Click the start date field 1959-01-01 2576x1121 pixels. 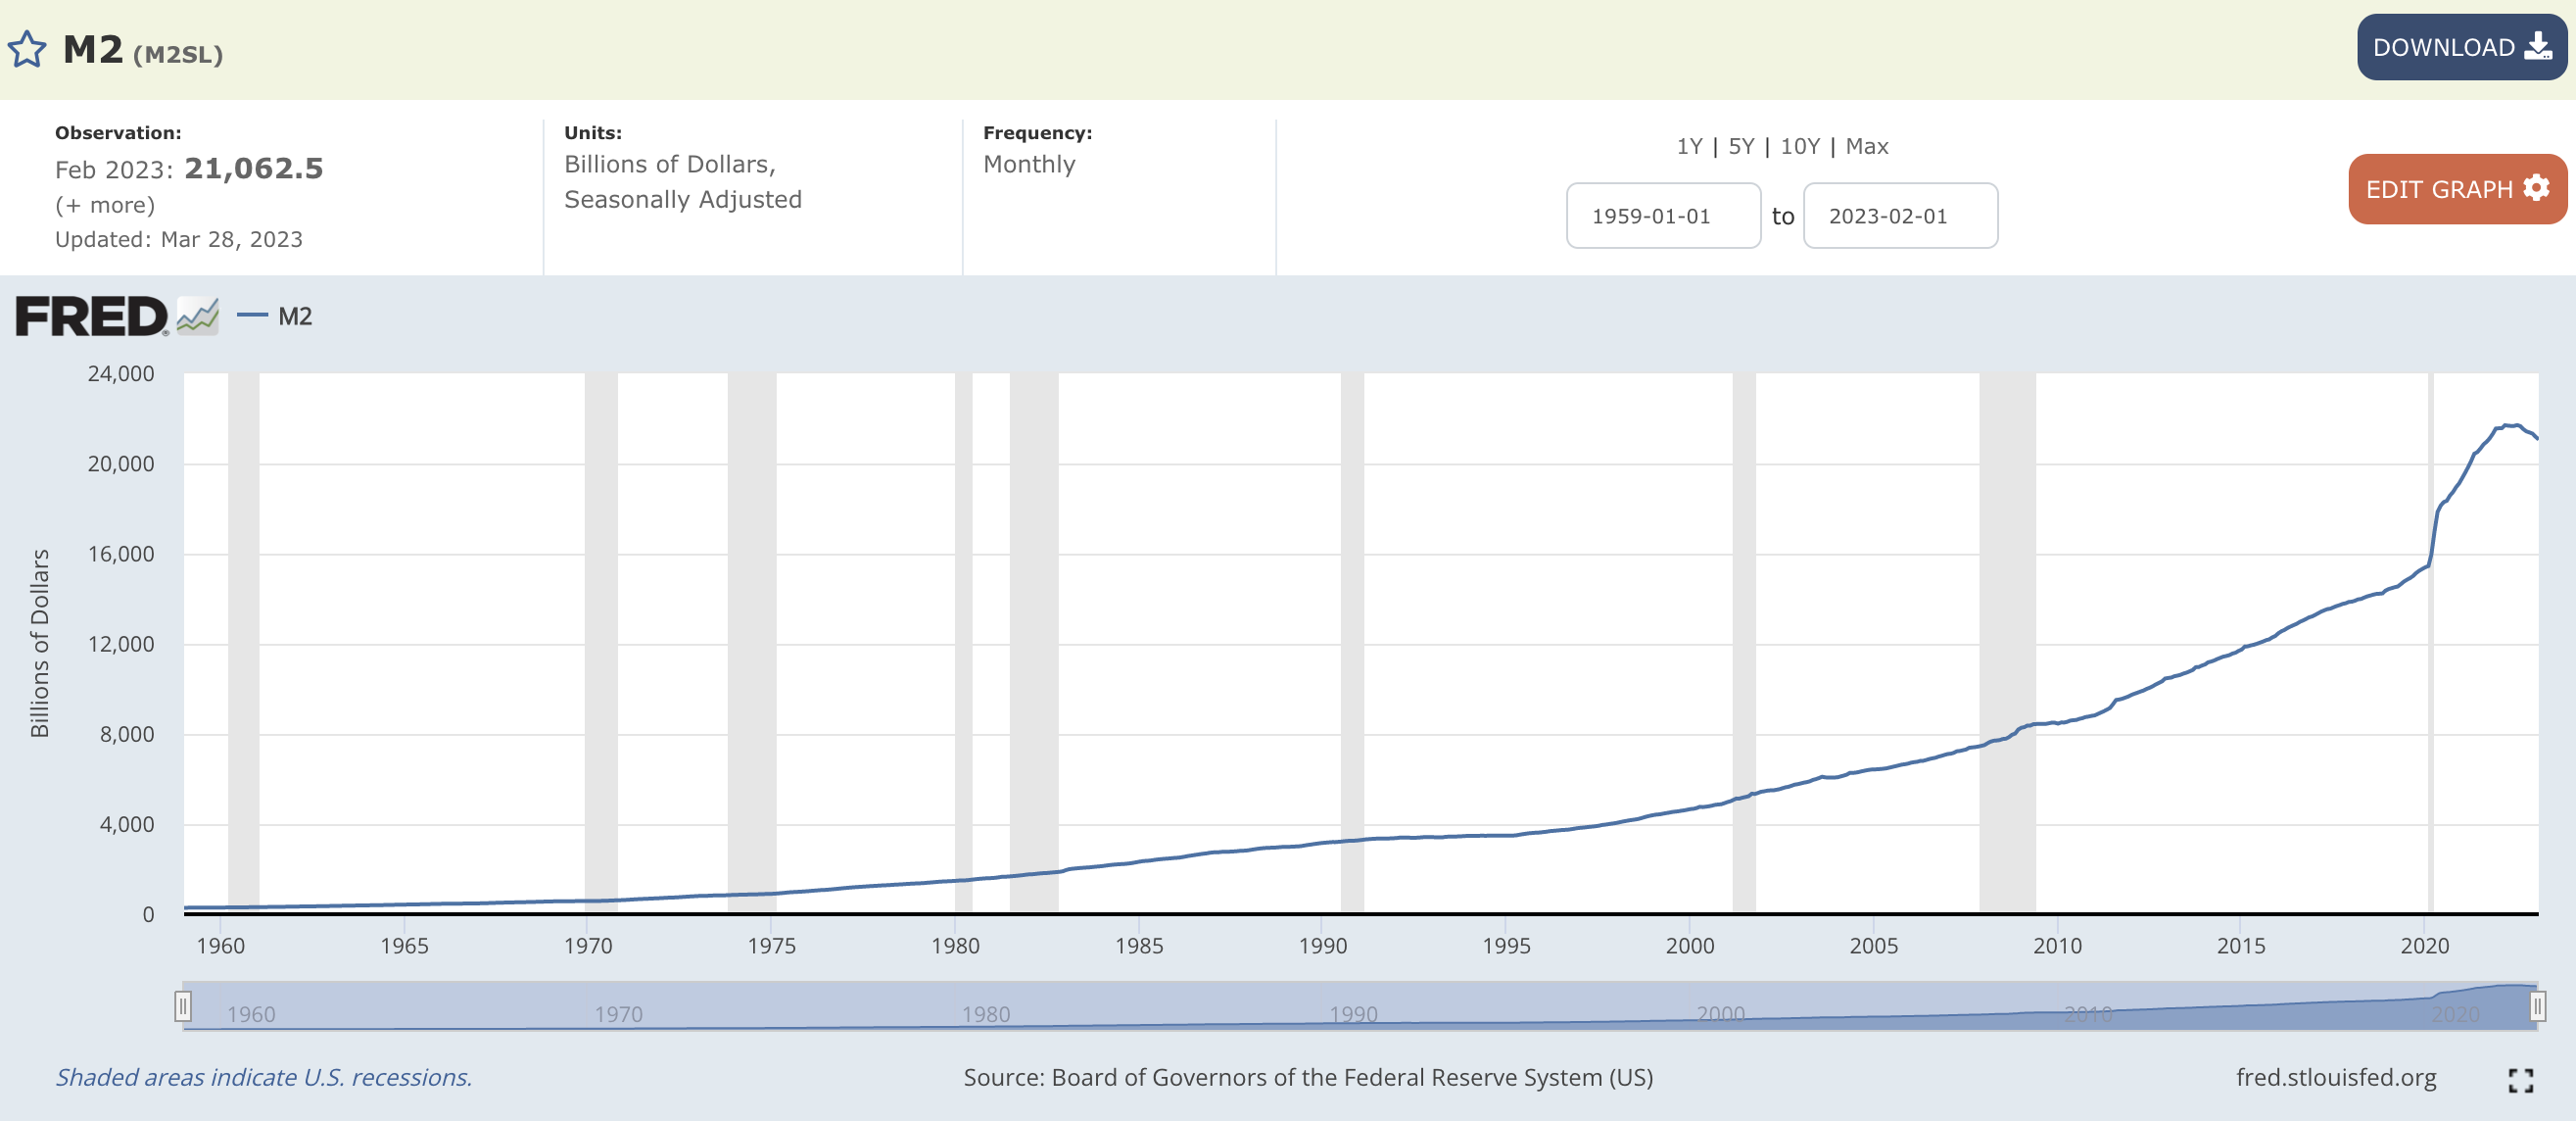1663,216
